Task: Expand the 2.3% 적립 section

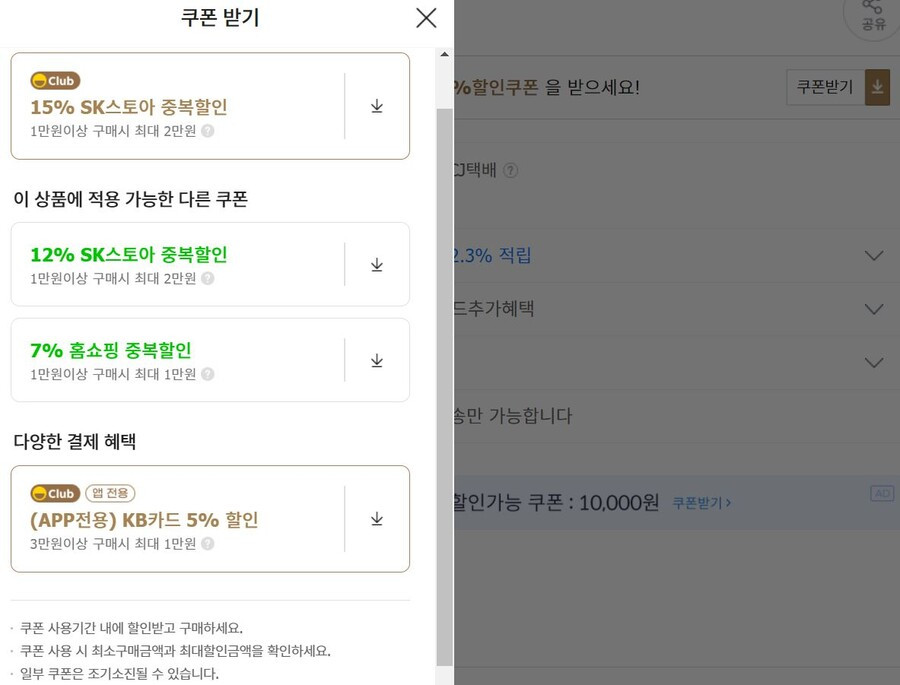Action: coord(874,256)
